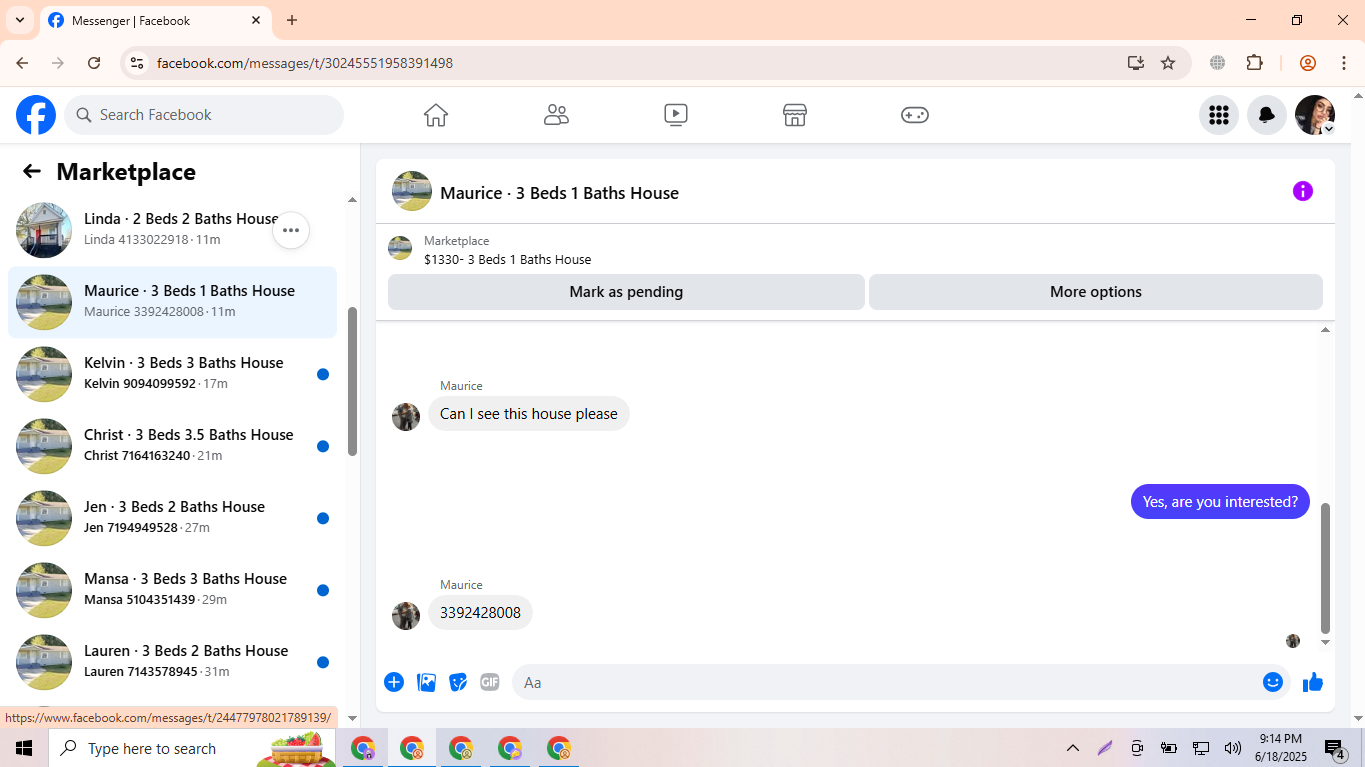The width and height of the screenshot is (1365, 767).
Task: Open the emoji picker in message box
Action: [x=1273, y=682]
